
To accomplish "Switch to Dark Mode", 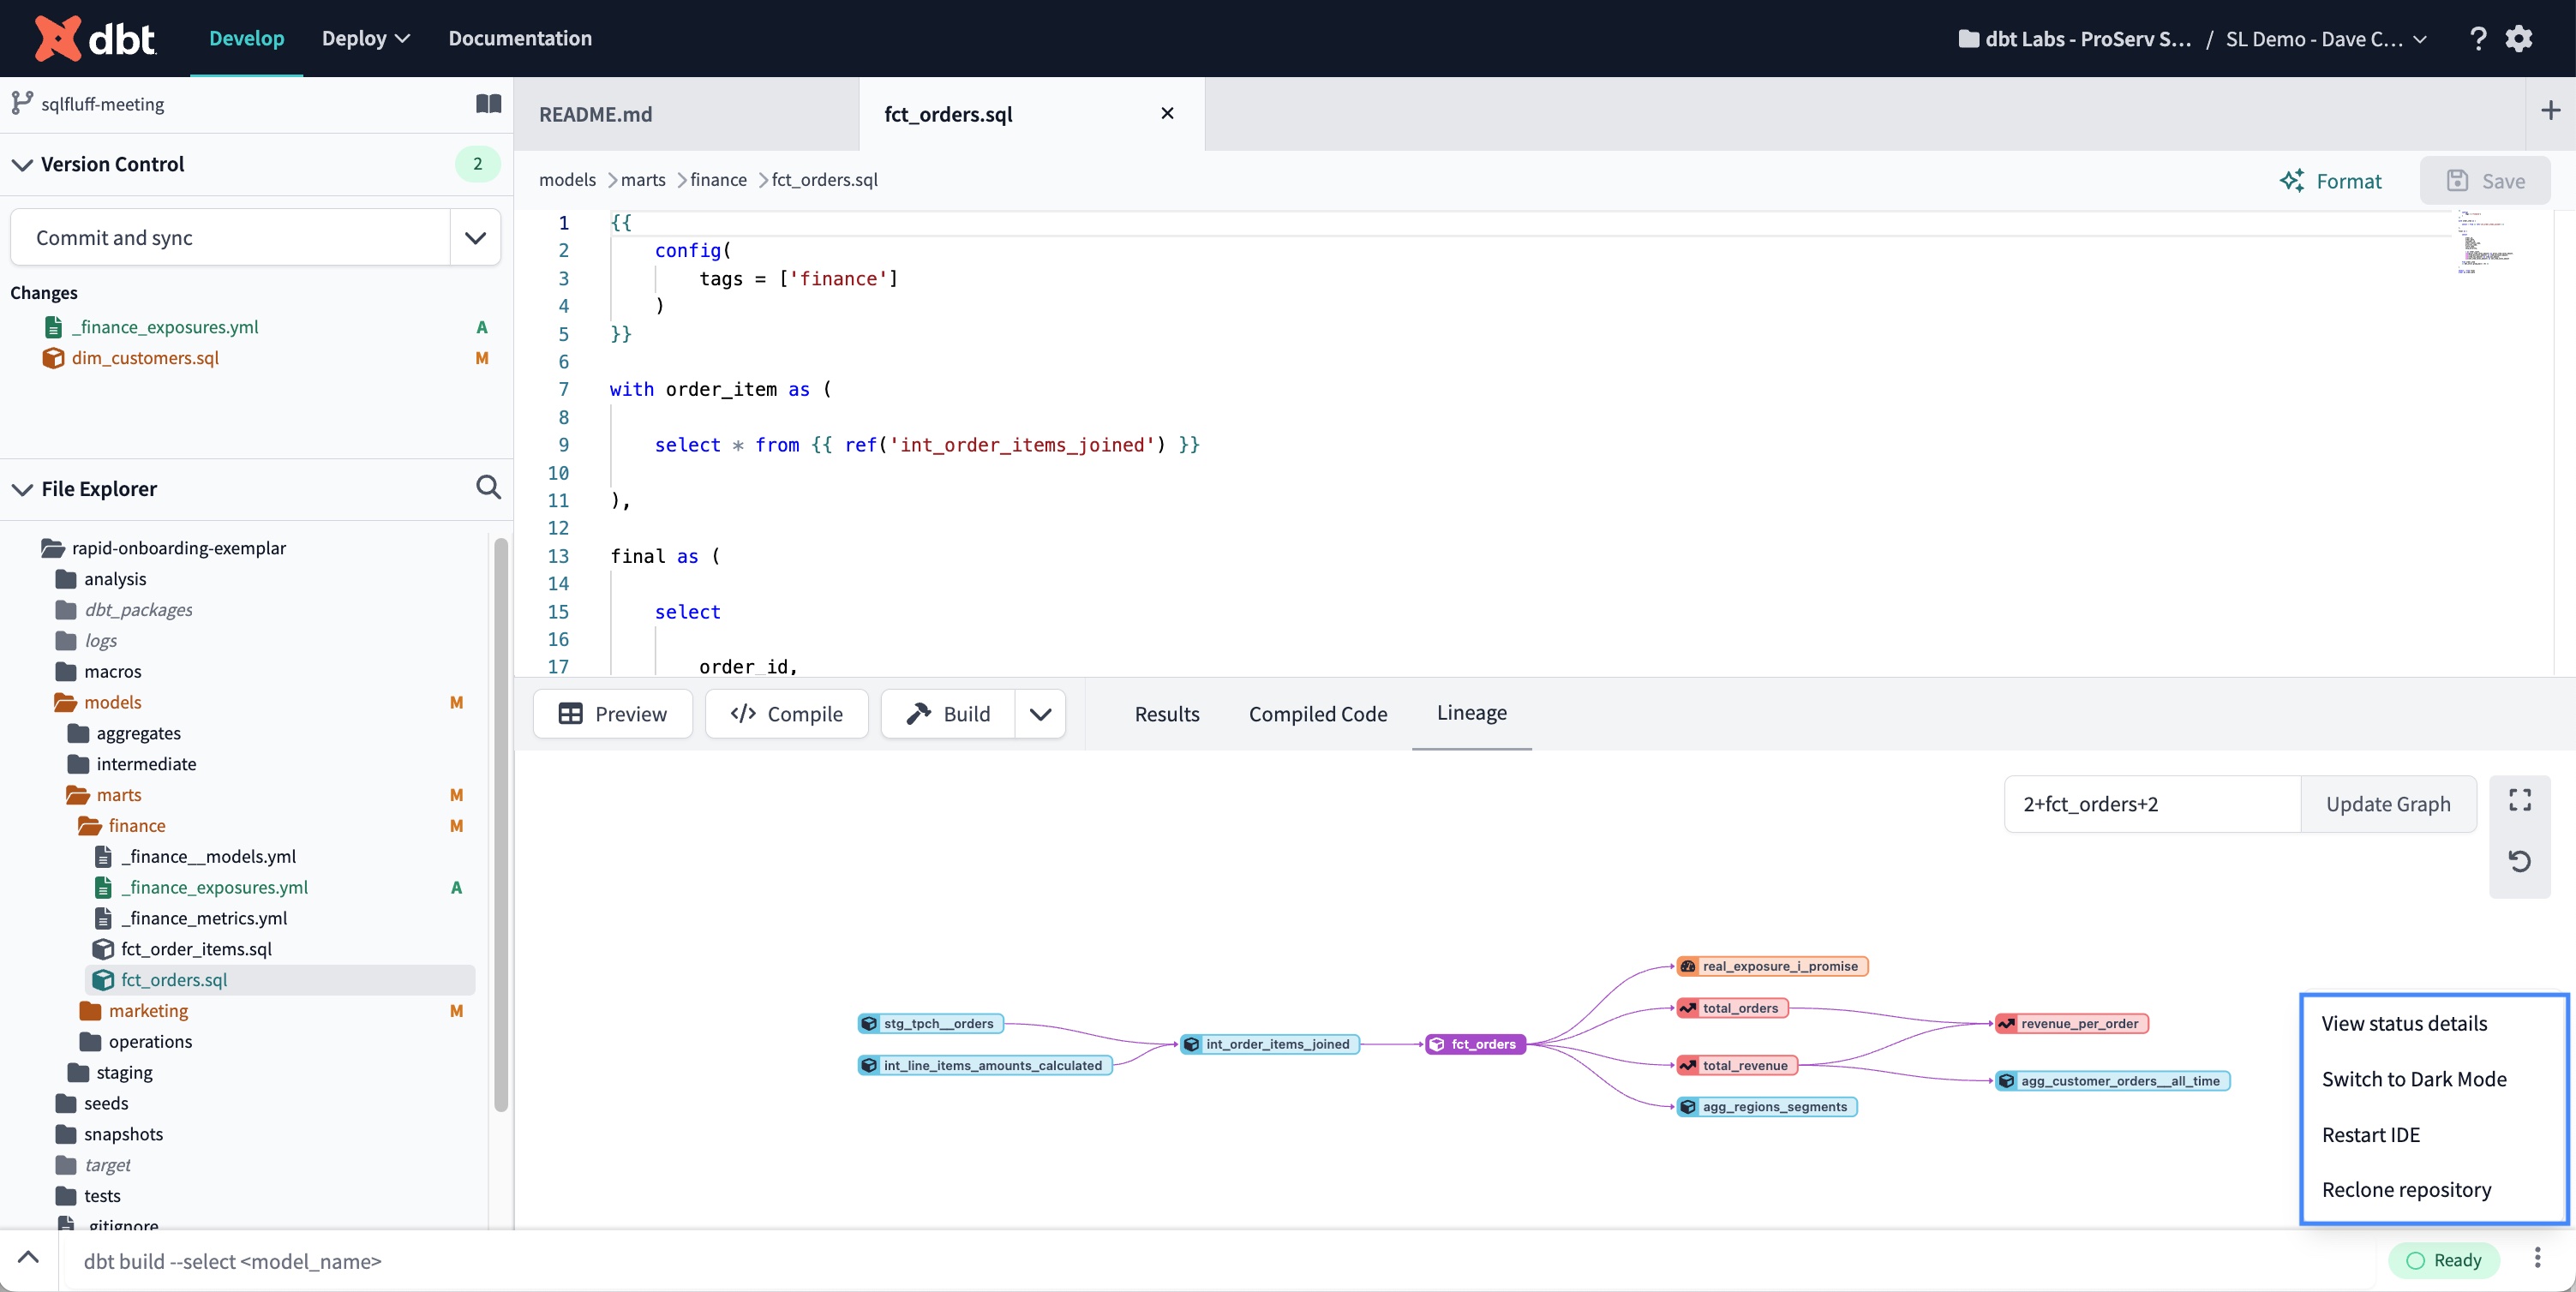I will click(2415, 1079).
